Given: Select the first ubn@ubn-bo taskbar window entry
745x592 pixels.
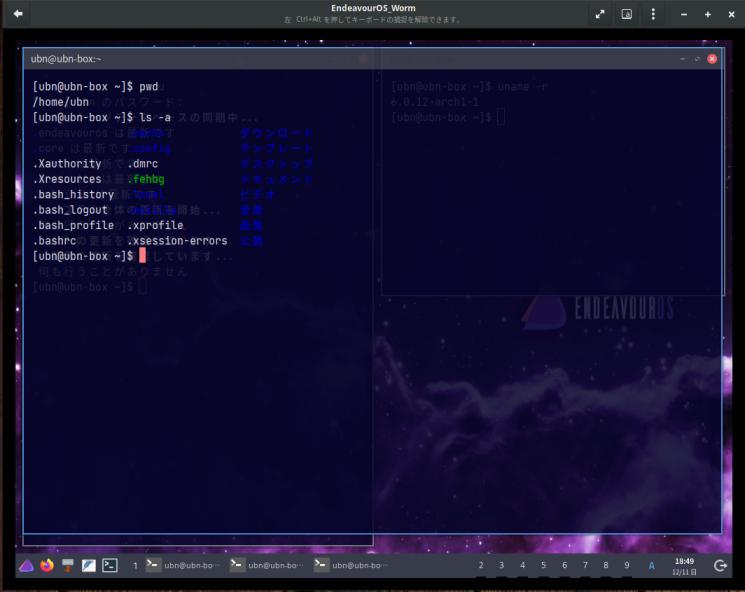Looking at the screenshot, I should tap(183, 565).
